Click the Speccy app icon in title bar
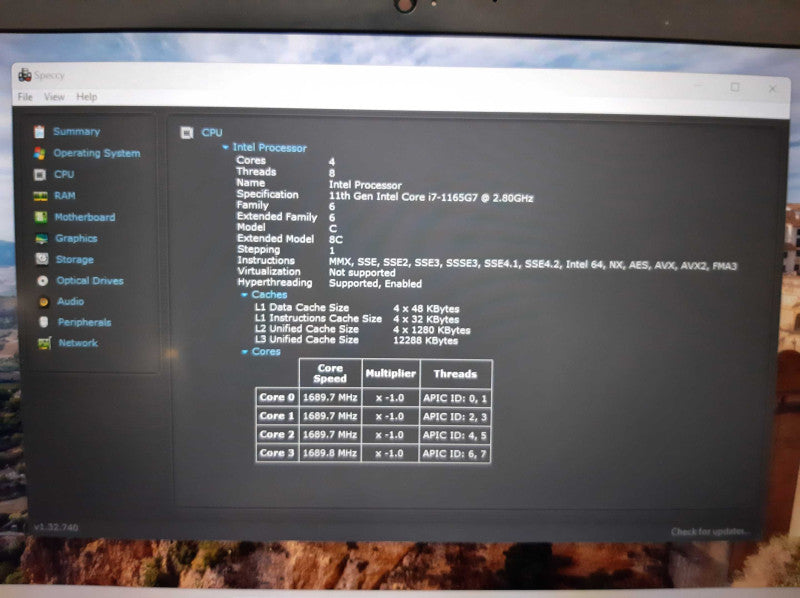This screenshot has height=598, width=800. (x=25, y=76)
